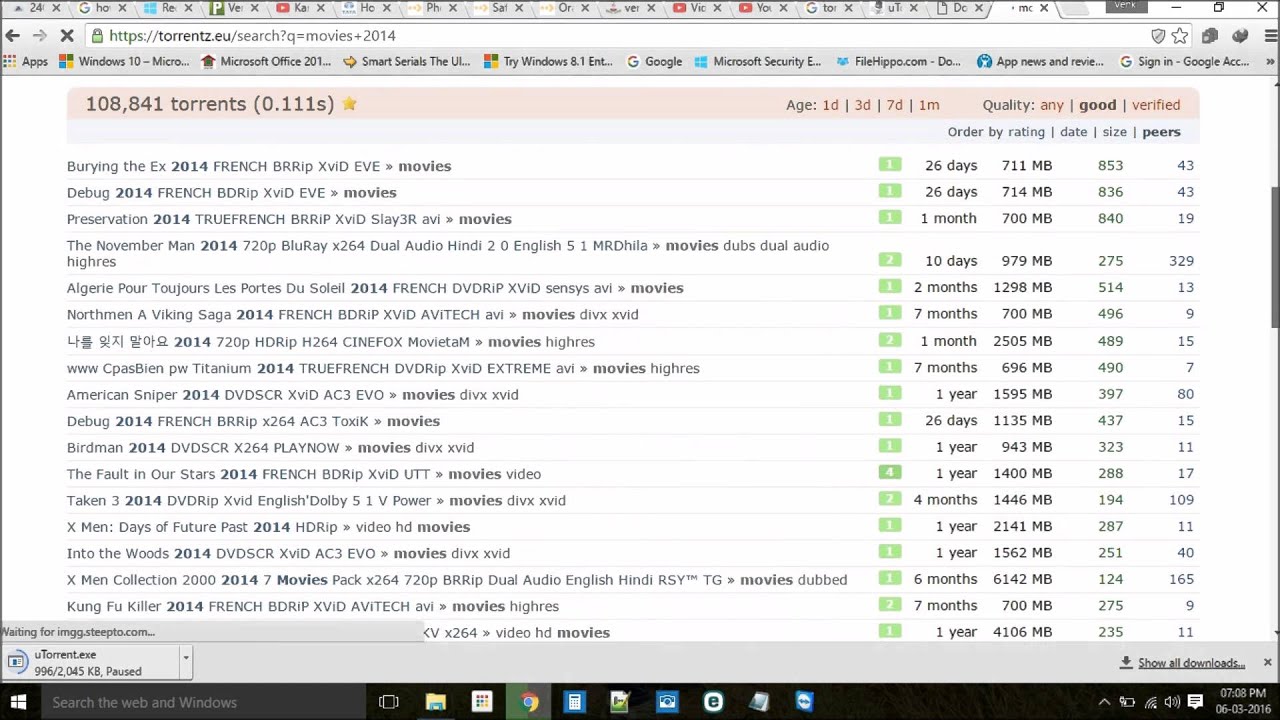Screen dimensions: 1280x720
Task: Bookmark this page with the star icon
Action: pyautogui.click(x=1180, y=36)
